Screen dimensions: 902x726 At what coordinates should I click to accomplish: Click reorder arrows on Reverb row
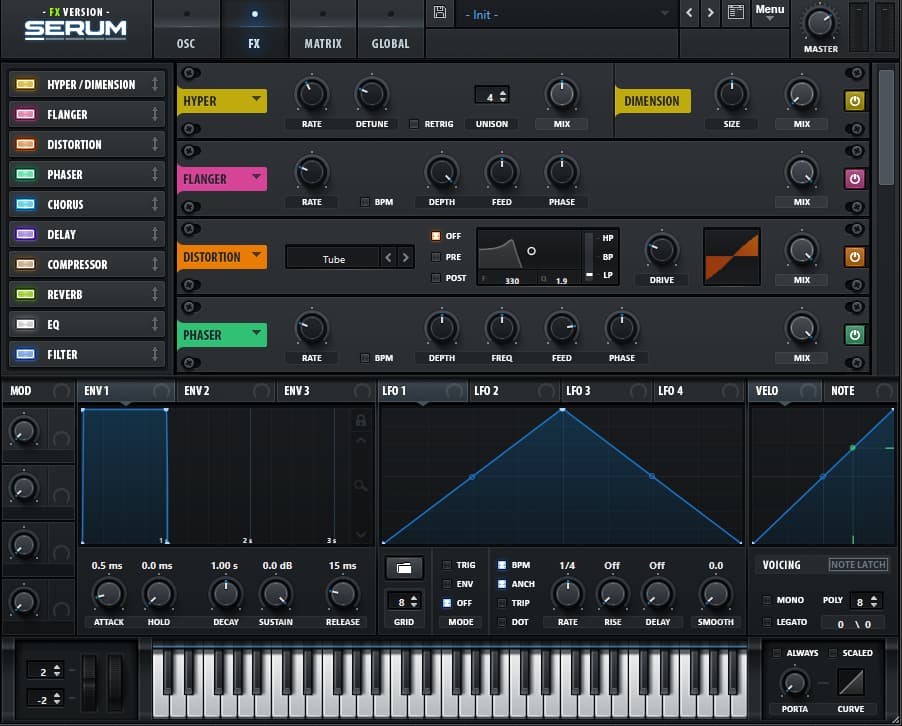point(155,295)
